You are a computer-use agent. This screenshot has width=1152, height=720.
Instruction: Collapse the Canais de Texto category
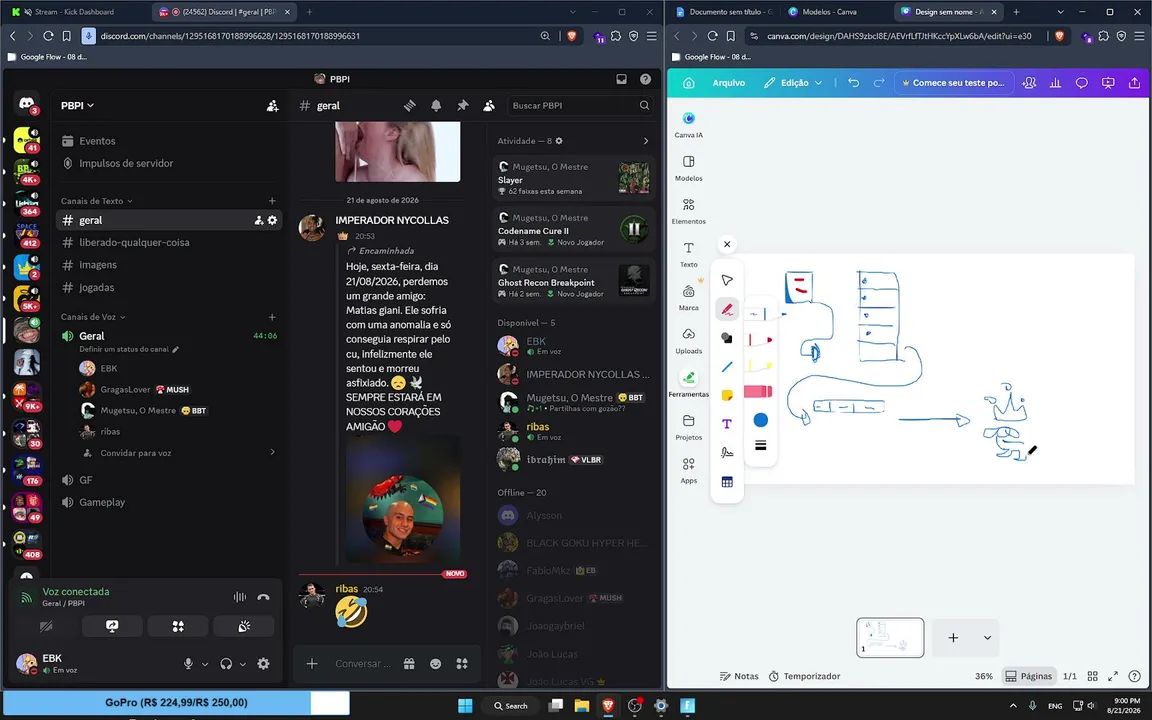point(96,201)
